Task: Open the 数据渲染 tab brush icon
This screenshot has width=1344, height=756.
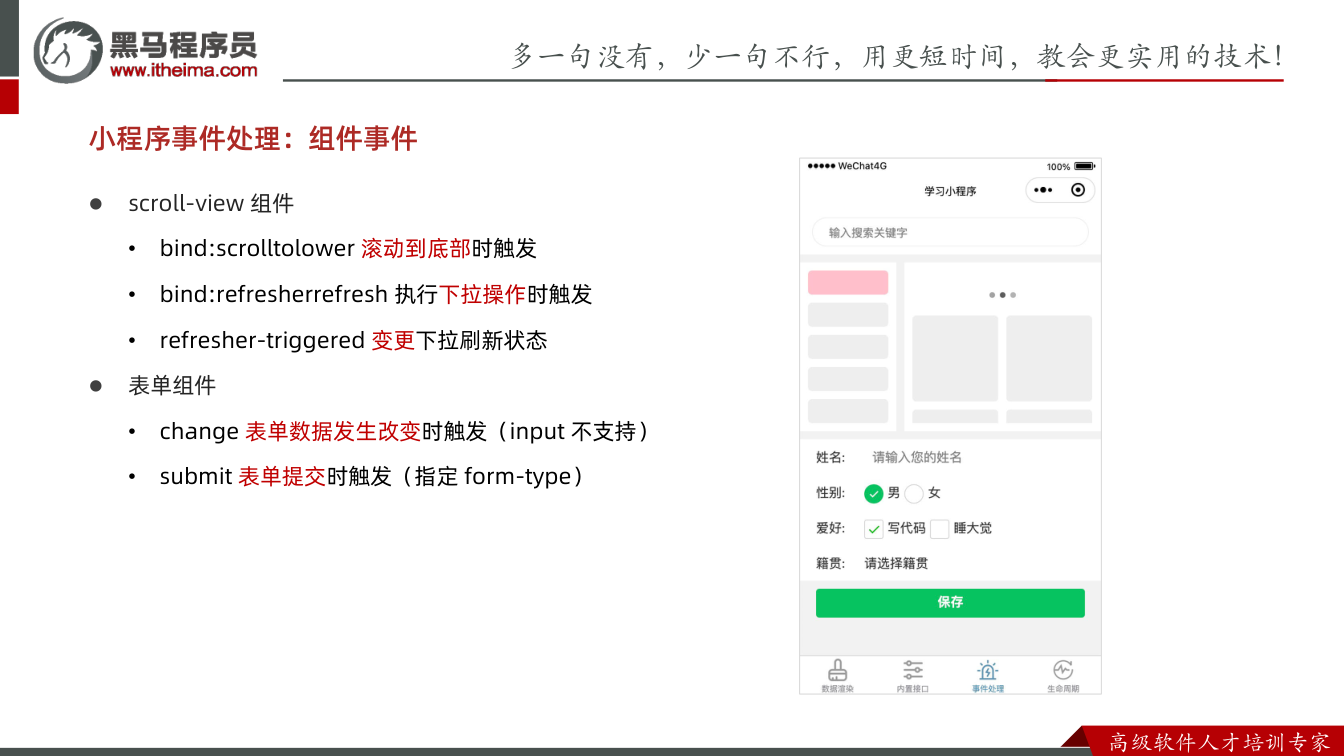Action: click(x=837, y=671)
